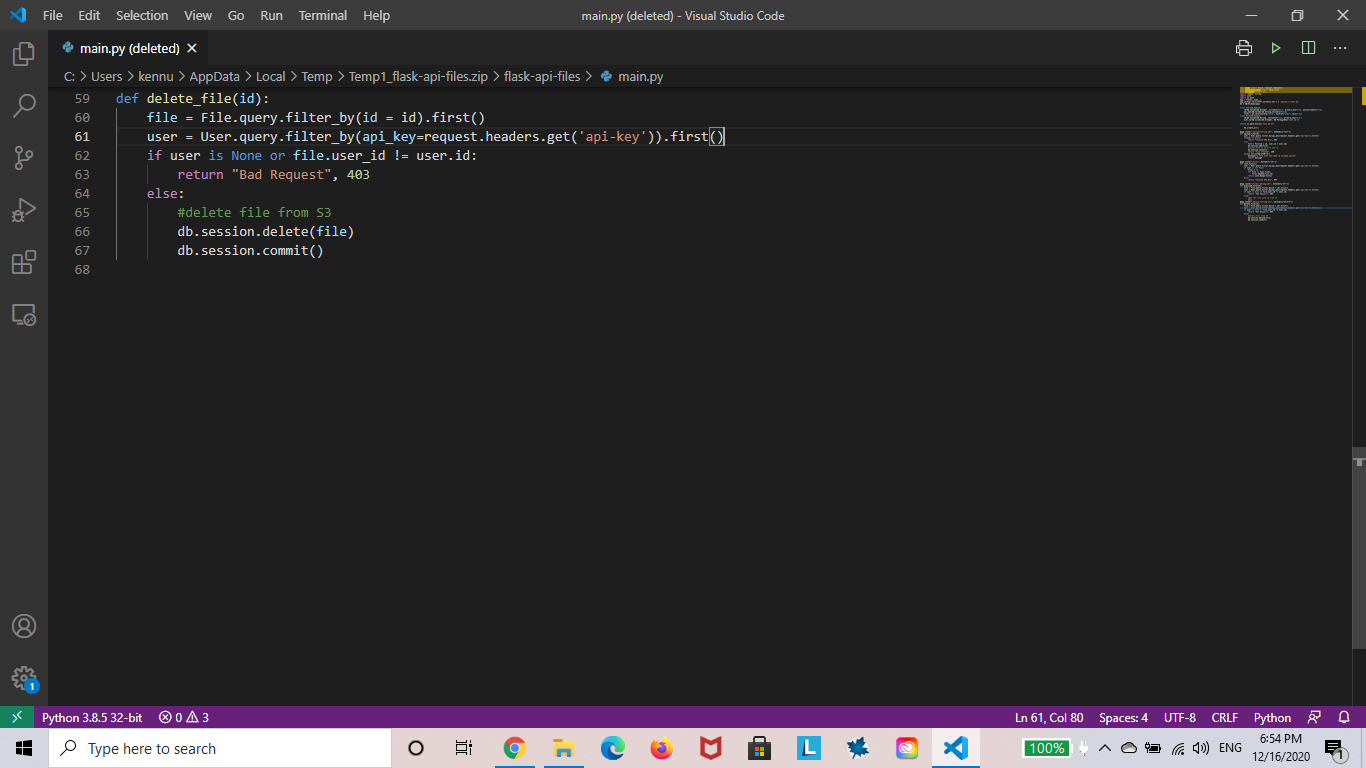Run the Python file with the play button
The image size is (1366, 768).
pos(1275,47)
